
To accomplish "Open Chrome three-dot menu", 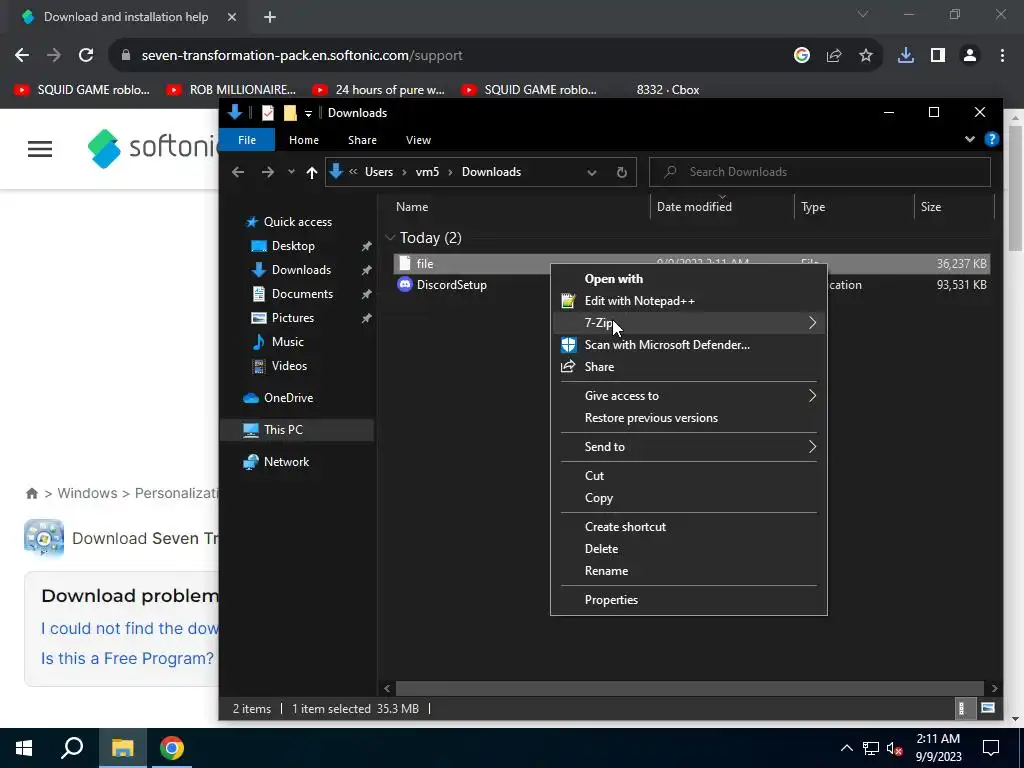I will (x=1002, y=56).
